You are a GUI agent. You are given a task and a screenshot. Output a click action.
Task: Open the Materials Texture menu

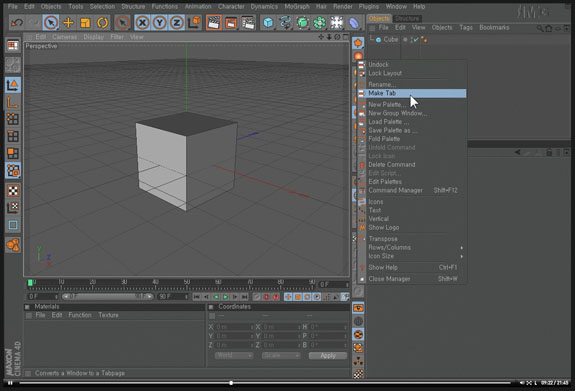108,315
